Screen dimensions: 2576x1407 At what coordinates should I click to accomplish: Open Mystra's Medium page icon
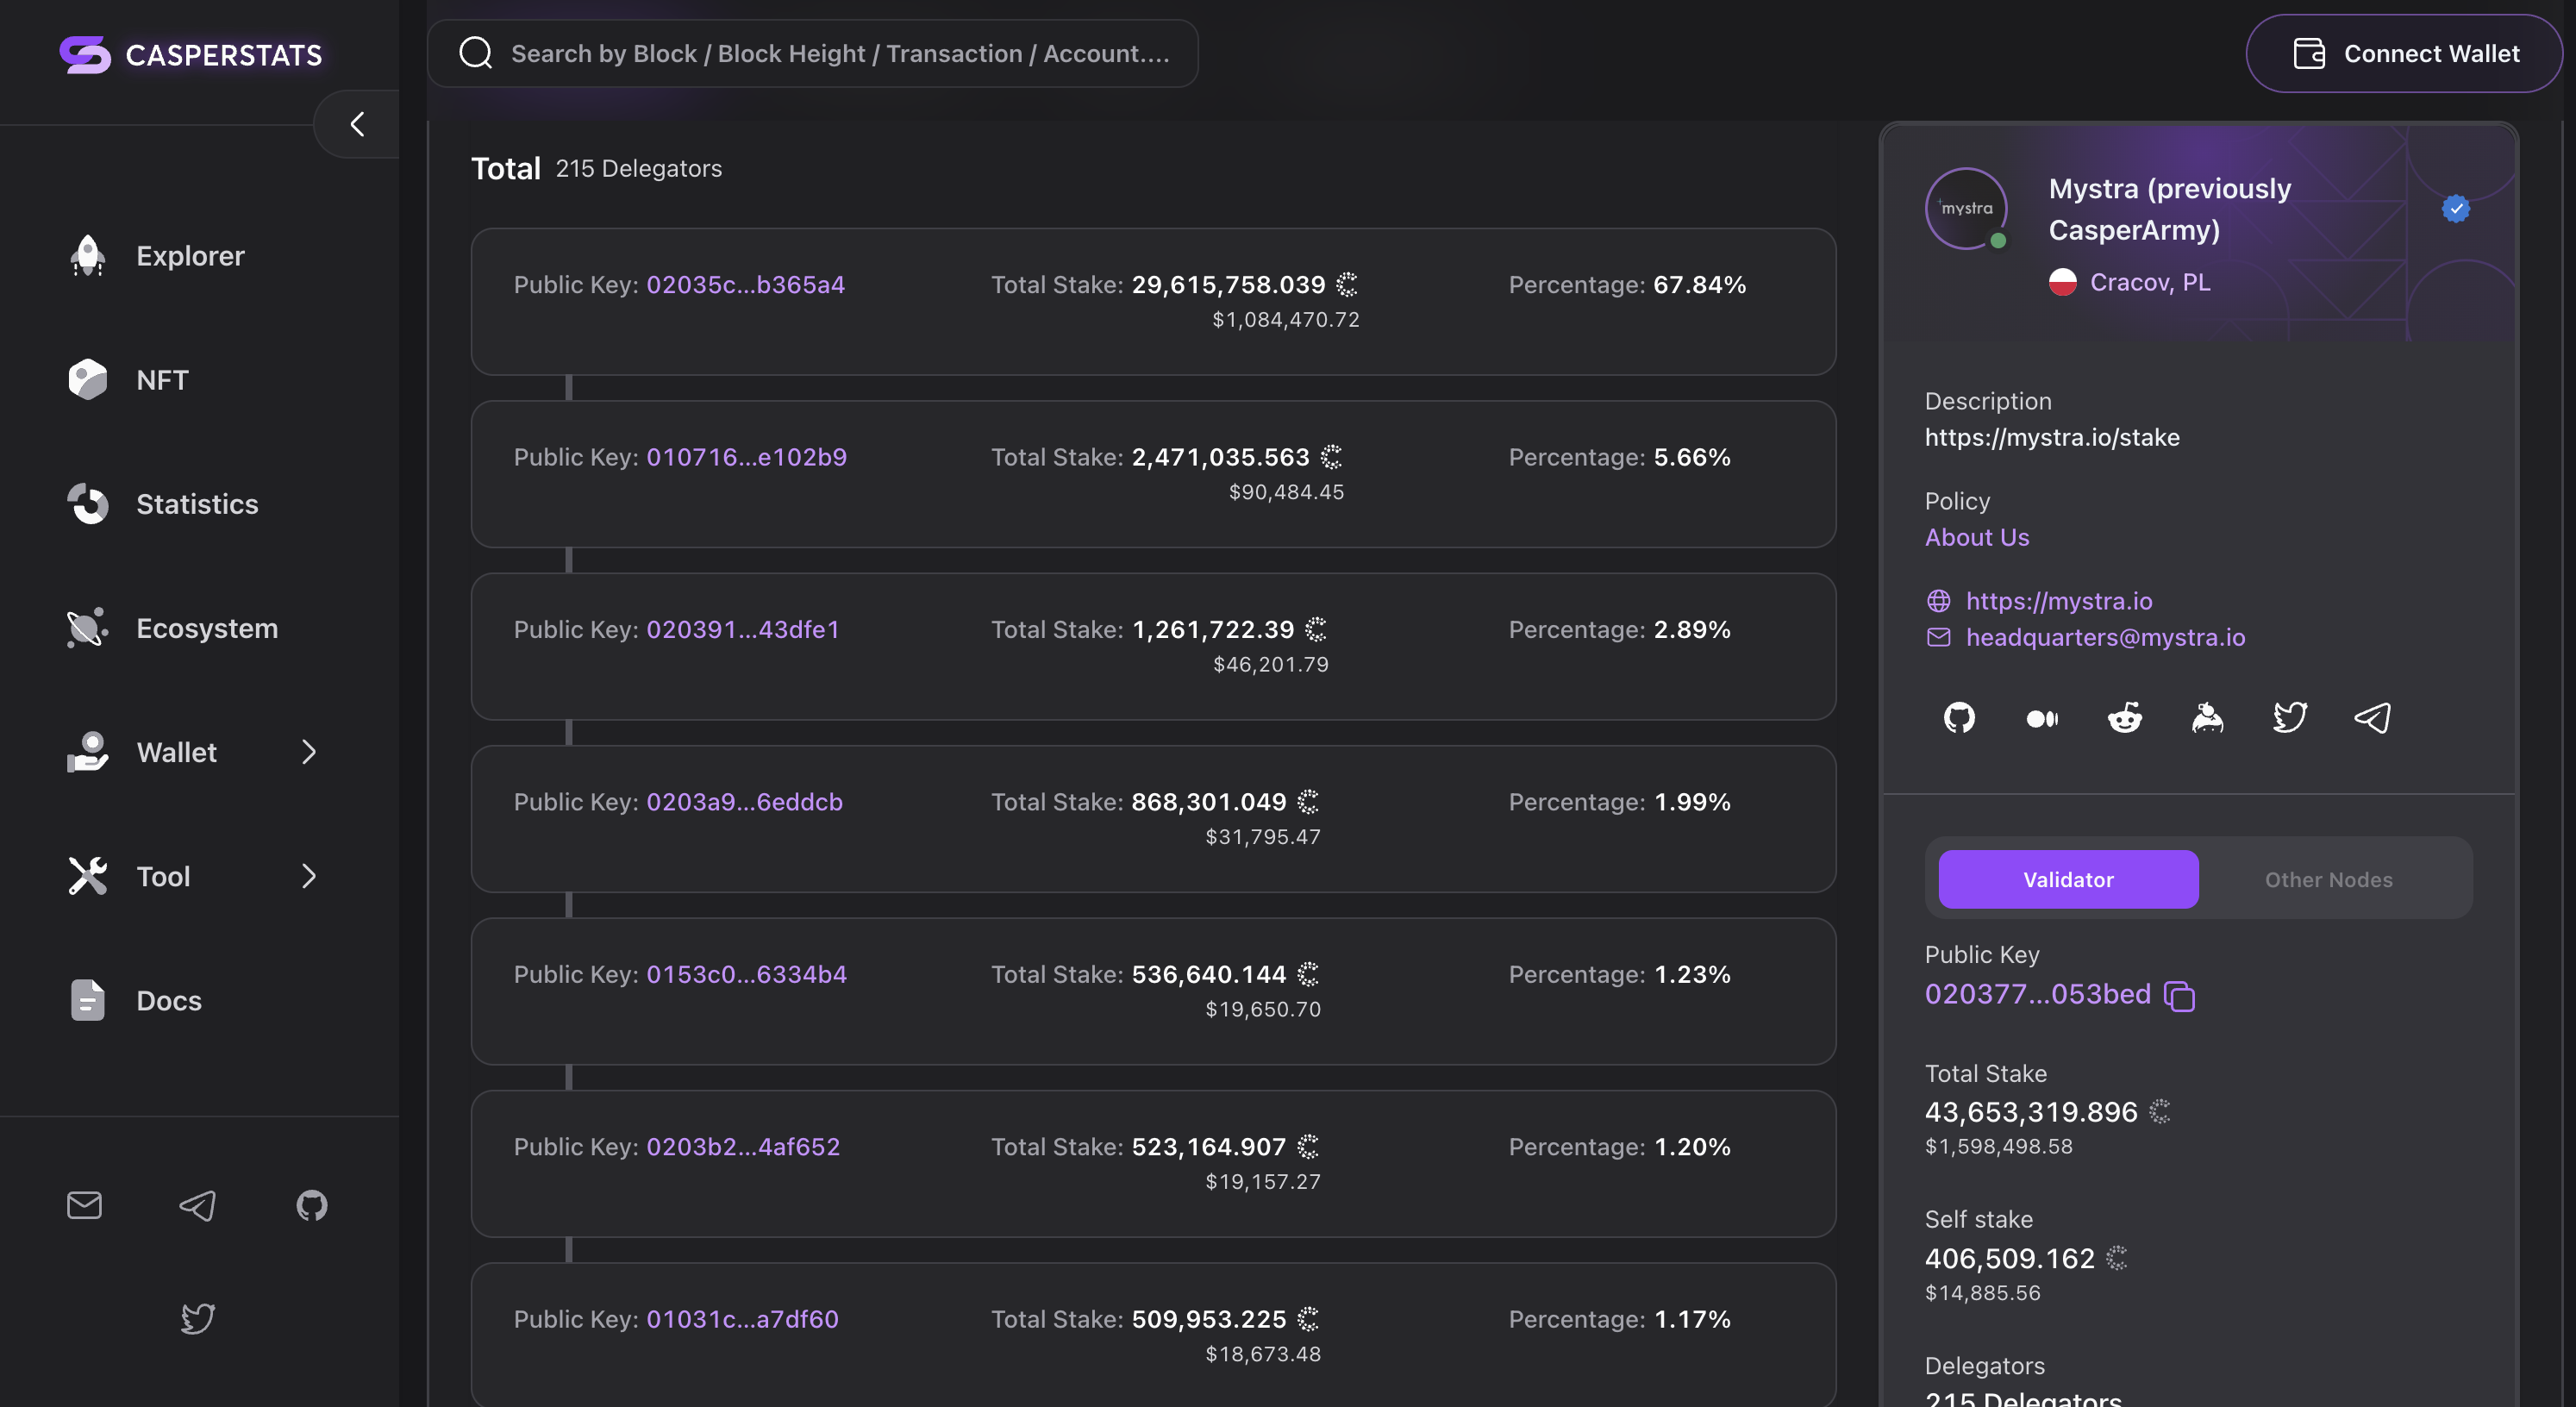point(2041,717)
